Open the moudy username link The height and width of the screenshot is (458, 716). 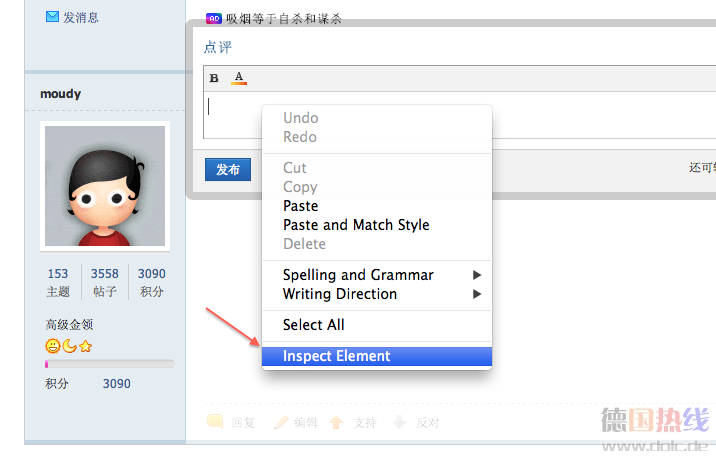60,94
